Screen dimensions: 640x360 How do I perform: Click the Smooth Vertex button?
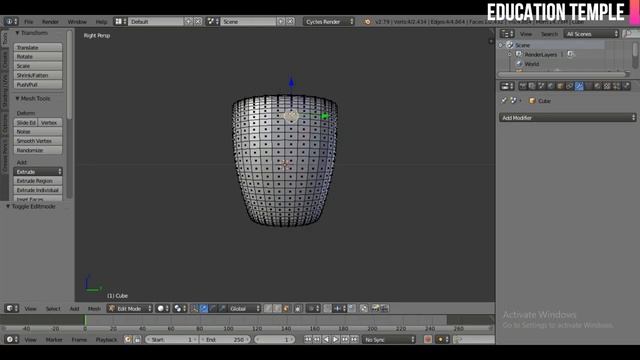point(38,141)
